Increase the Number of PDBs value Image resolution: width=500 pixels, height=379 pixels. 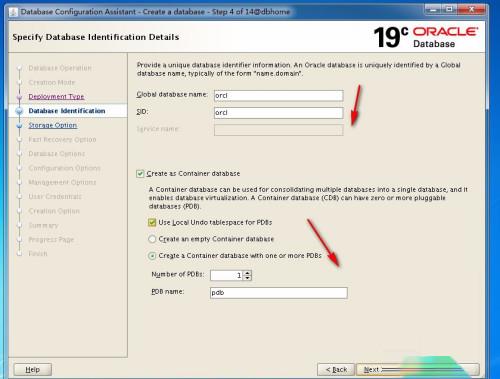(247, 273)
